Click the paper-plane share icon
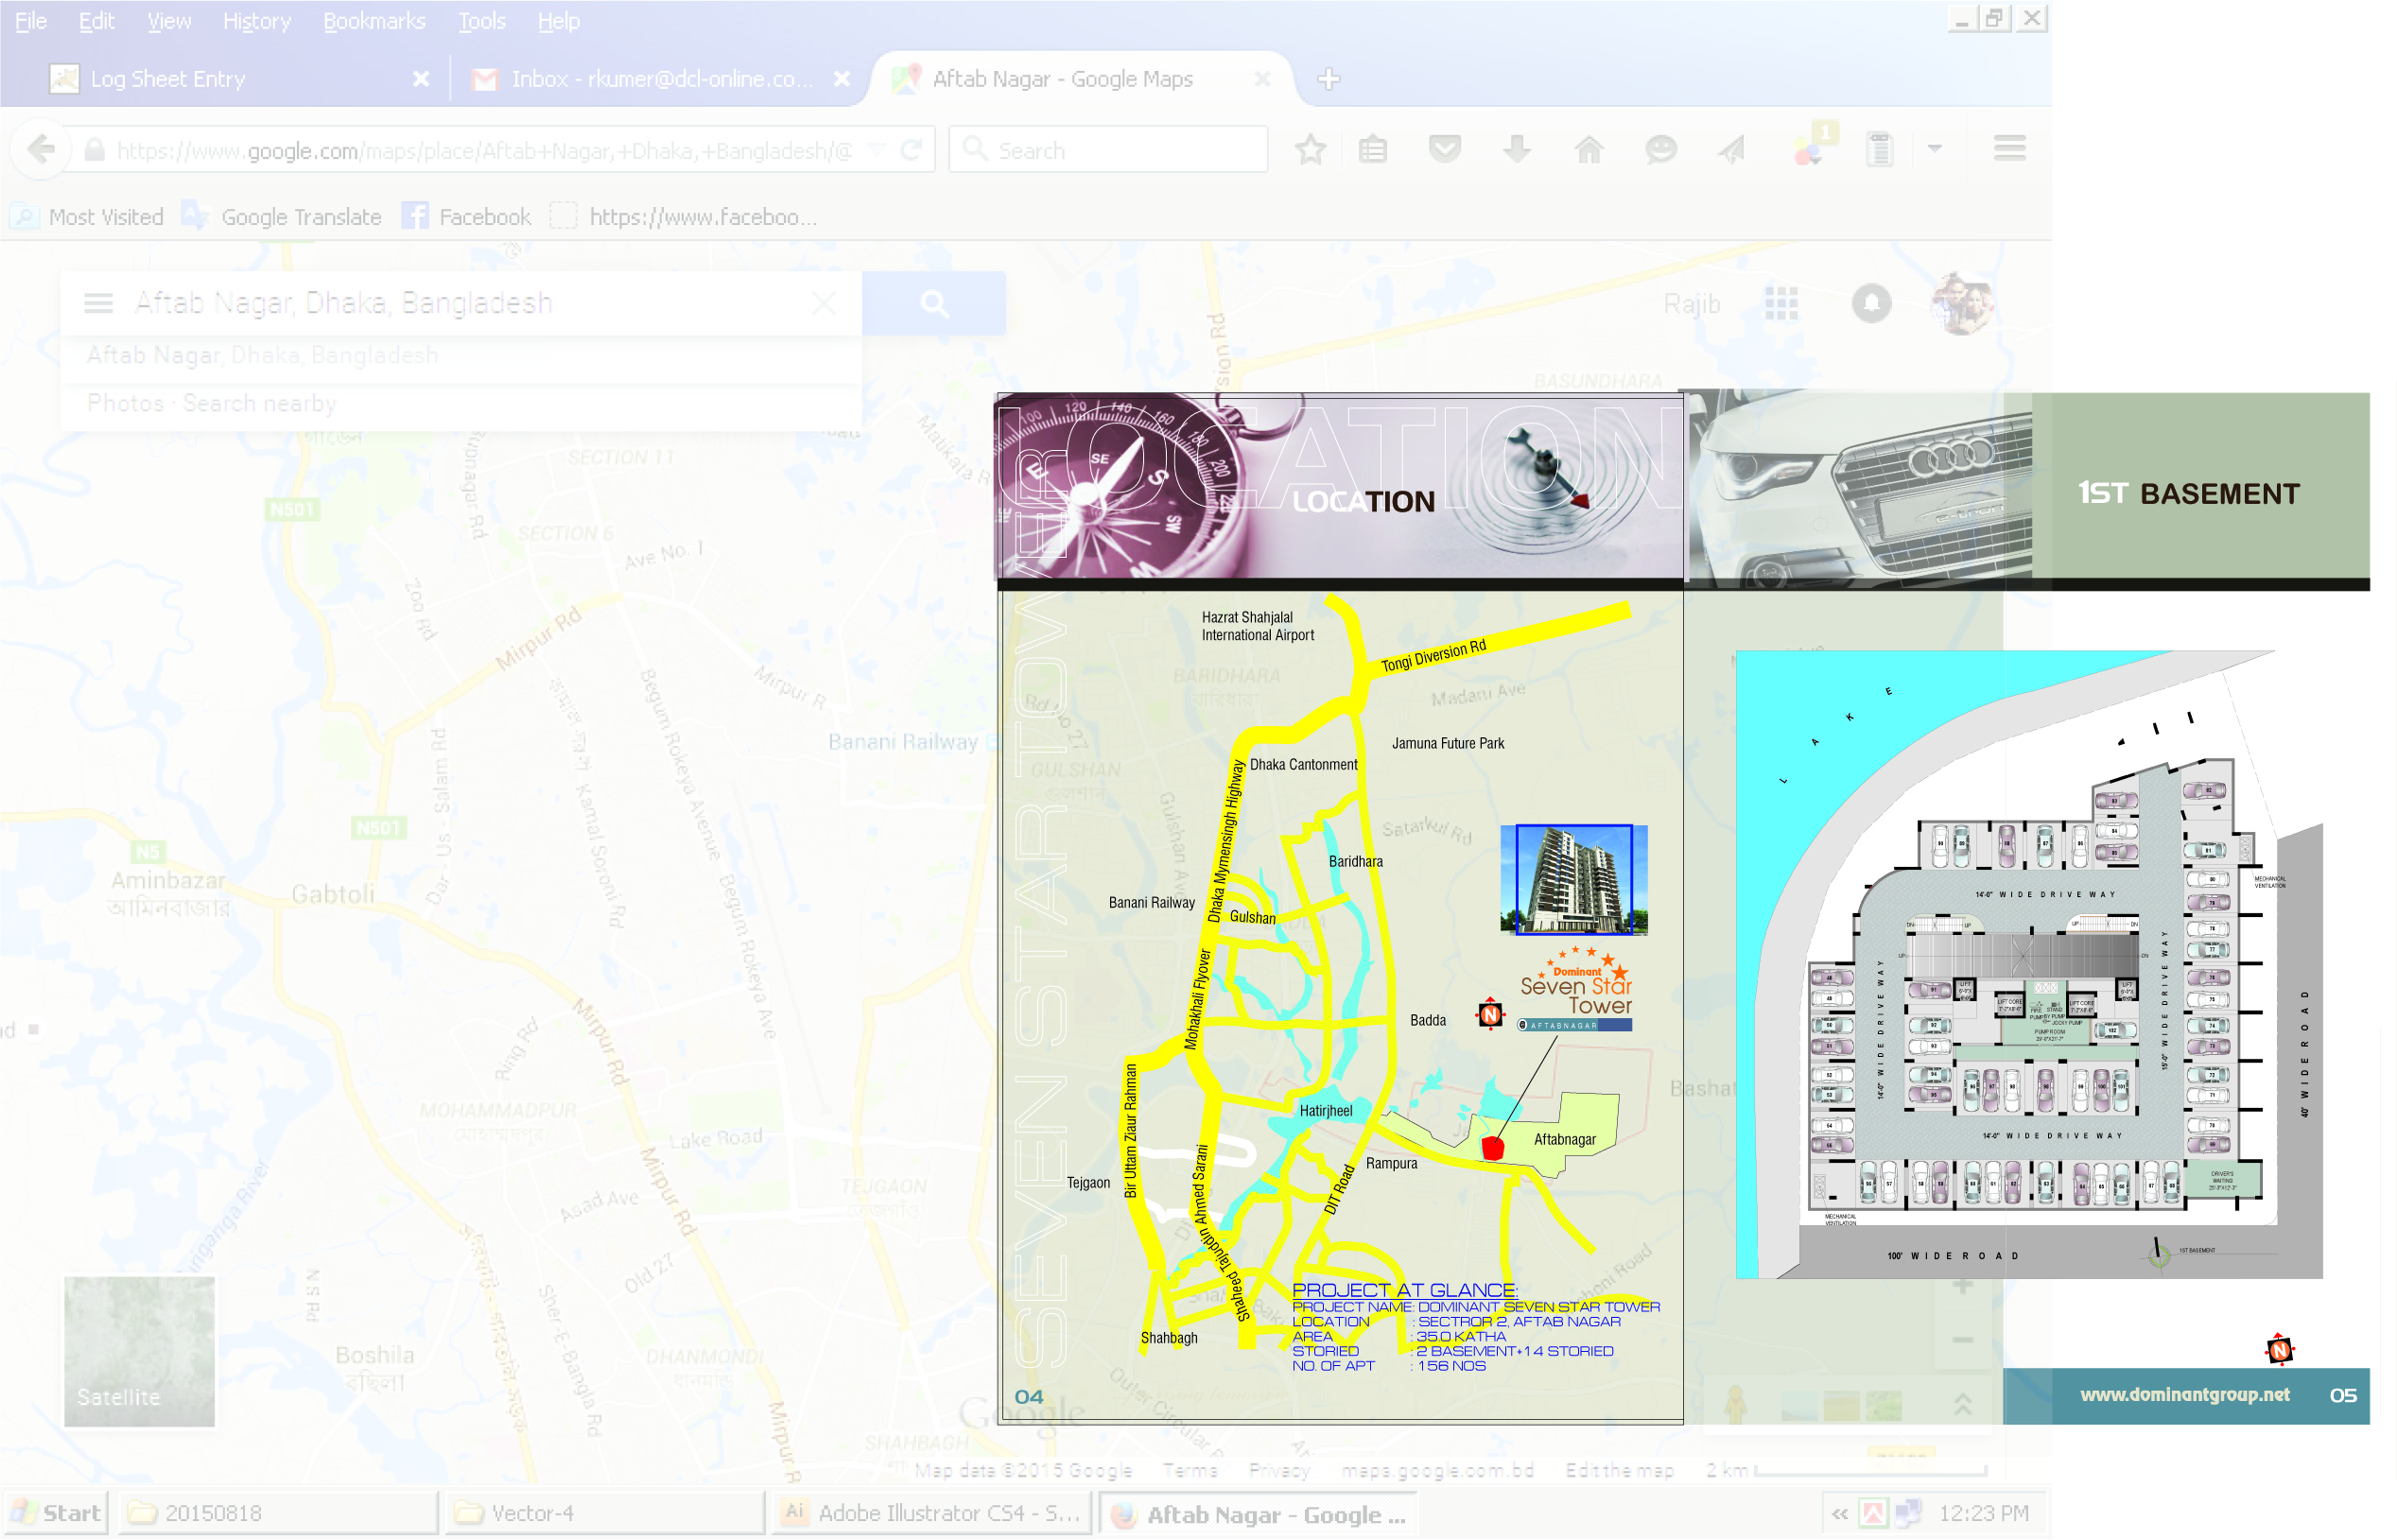The height and width of the screenshot is (1540, 2397). 1732,150
